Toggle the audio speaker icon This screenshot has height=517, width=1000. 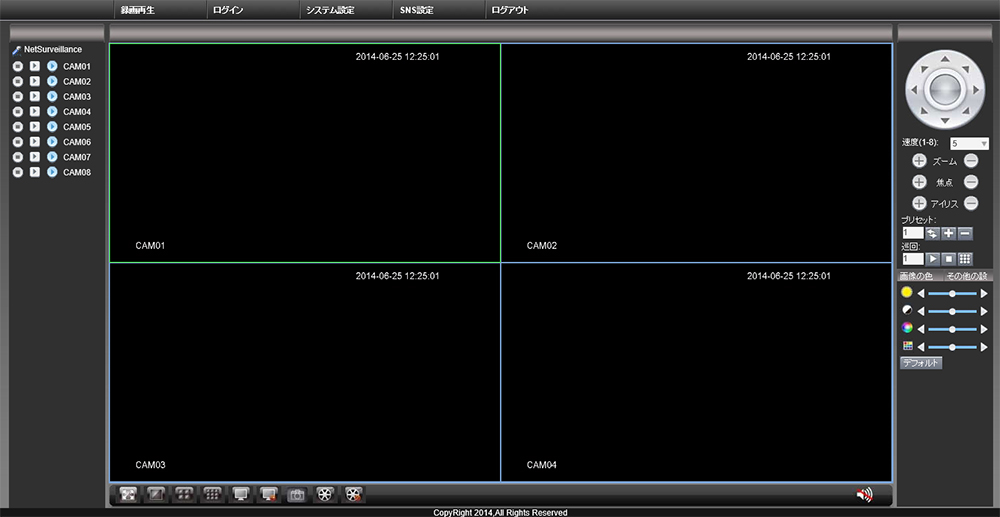(865, 494)
